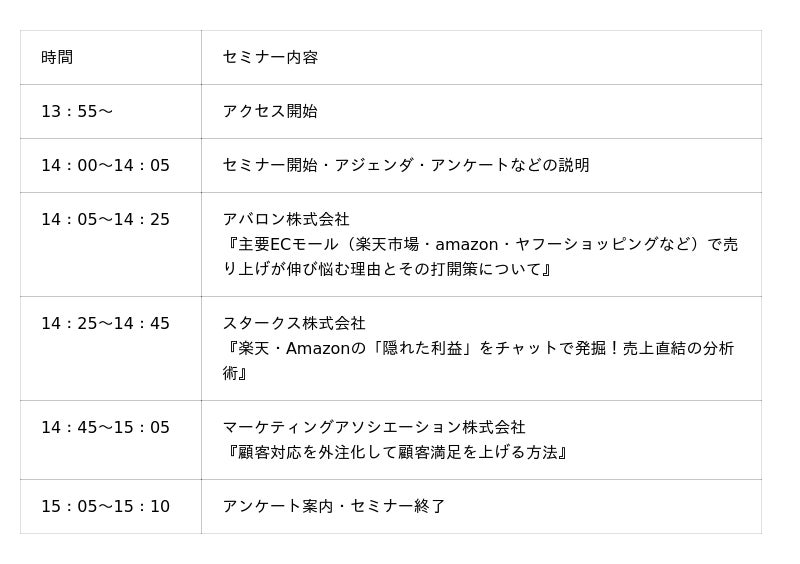
Task: Select the セミナー内容 column header
Action: (x=270, y=57)
